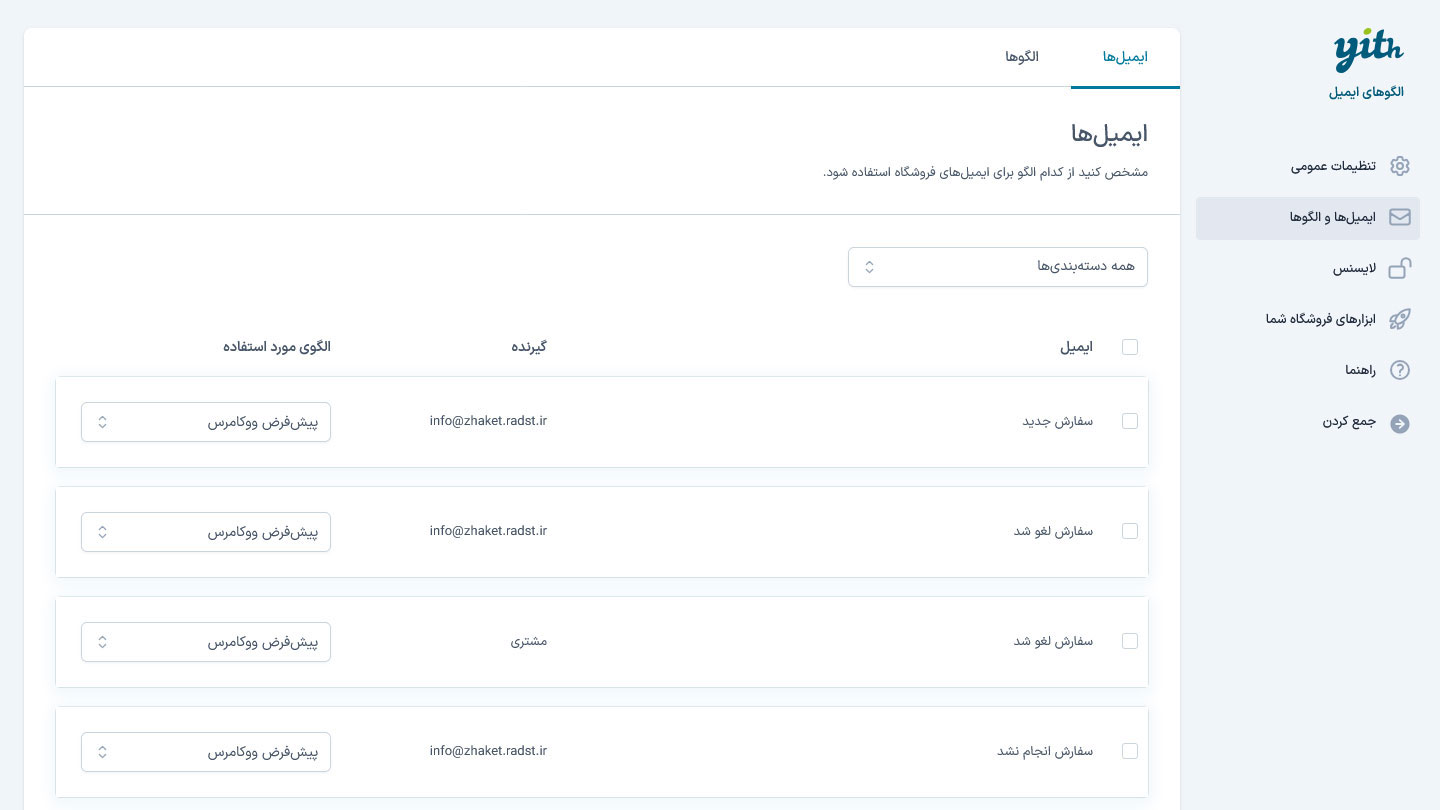Click the padlock icon next to لایسنس
Viewport: 1440px width, 810px height.
1400,268
